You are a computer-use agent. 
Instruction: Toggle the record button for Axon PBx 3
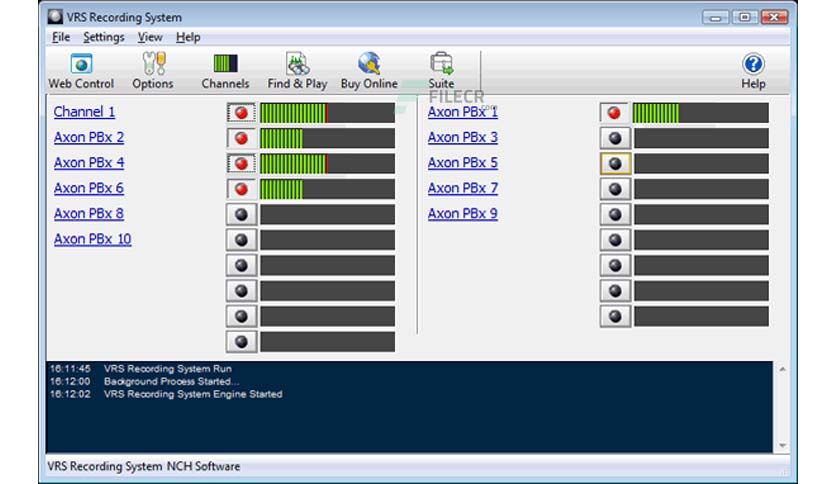coord(615,139)
